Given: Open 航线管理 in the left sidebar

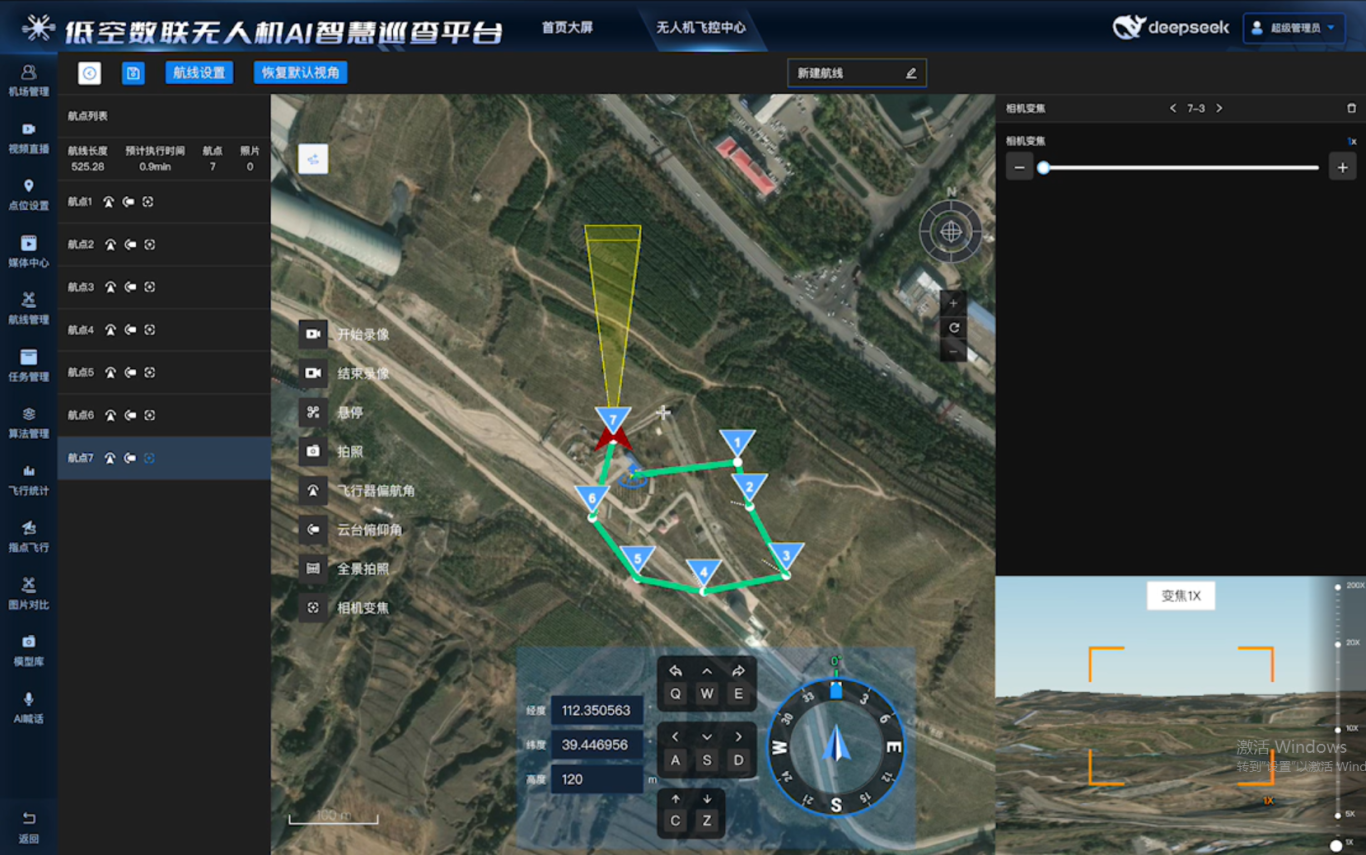Looking at the screenshot, I should point(28,308).
